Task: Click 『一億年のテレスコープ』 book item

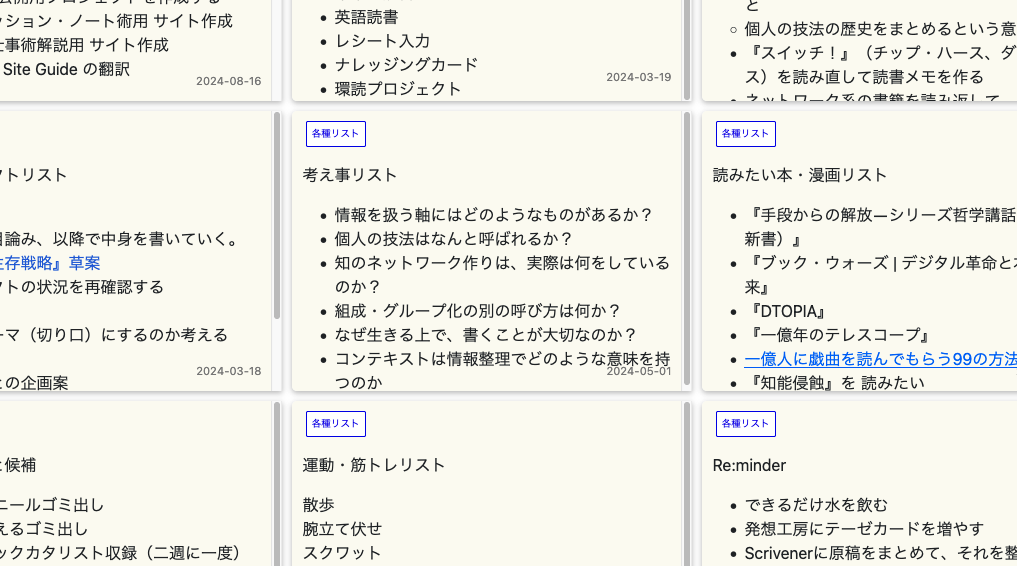Action: click(x=839, y=335)
